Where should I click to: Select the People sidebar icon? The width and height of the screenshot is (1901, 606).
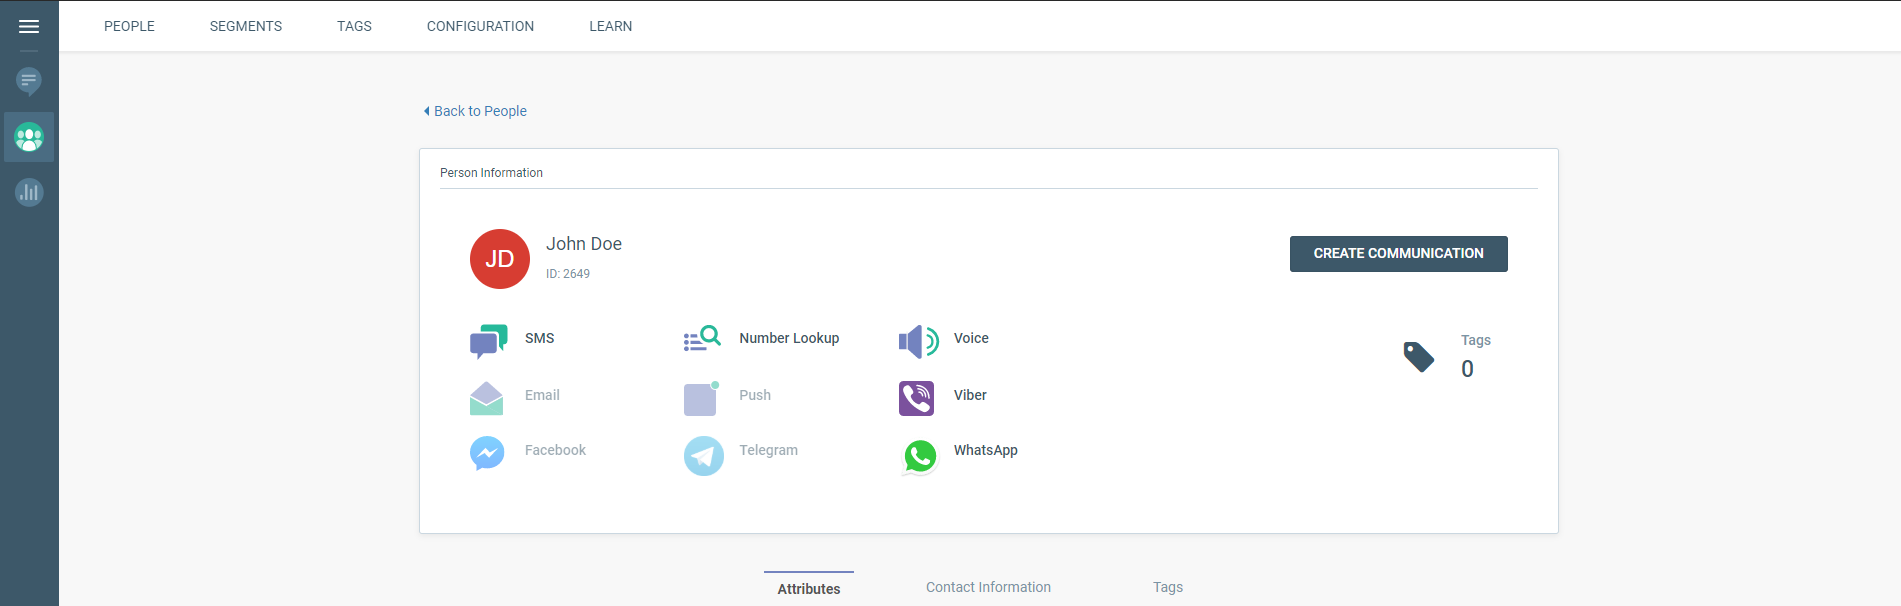(x=29, y=137)
